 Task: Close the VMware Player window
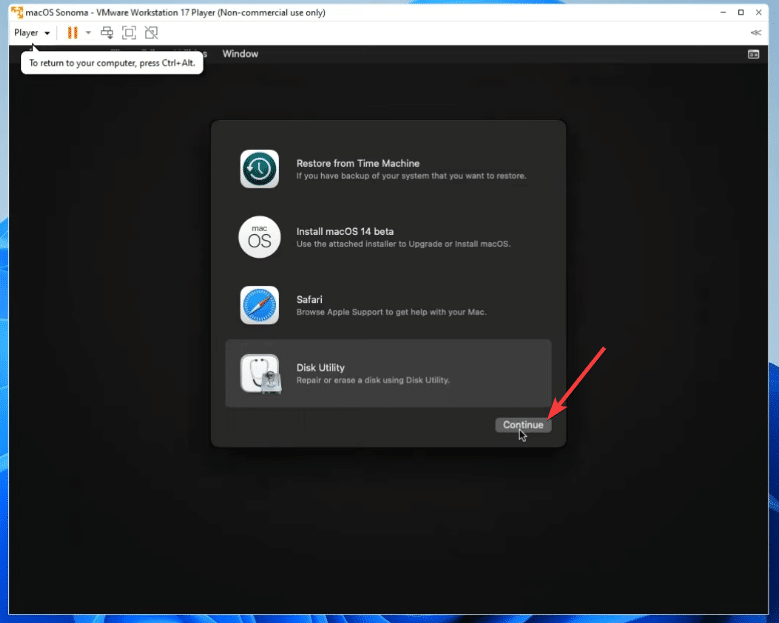[759, 12]
